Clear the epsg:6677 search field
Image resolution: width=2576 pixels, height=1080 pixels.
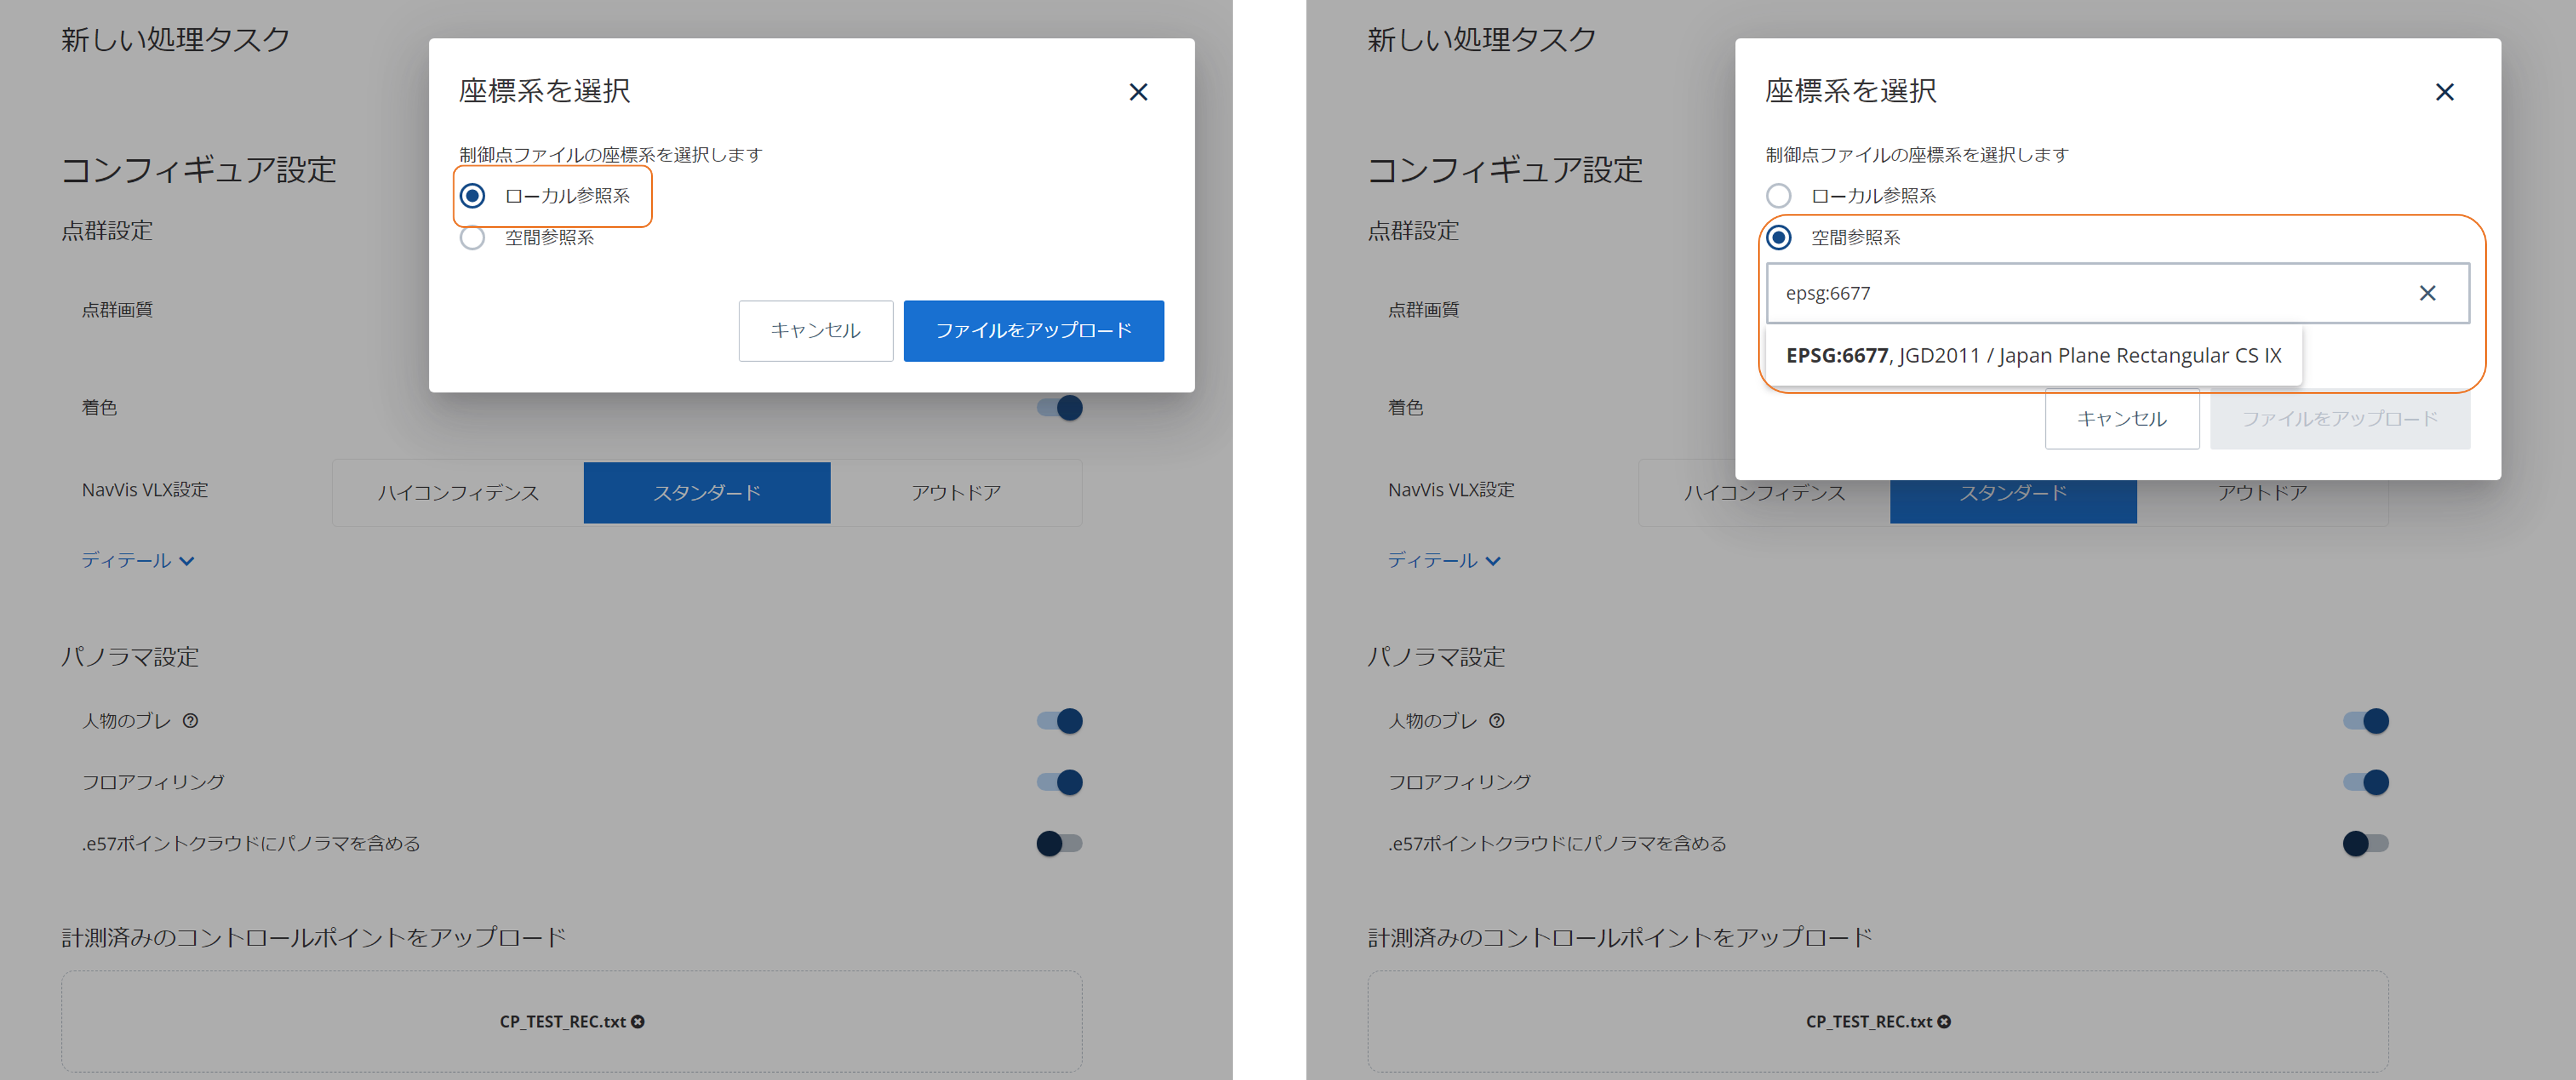coord(2427,293)
